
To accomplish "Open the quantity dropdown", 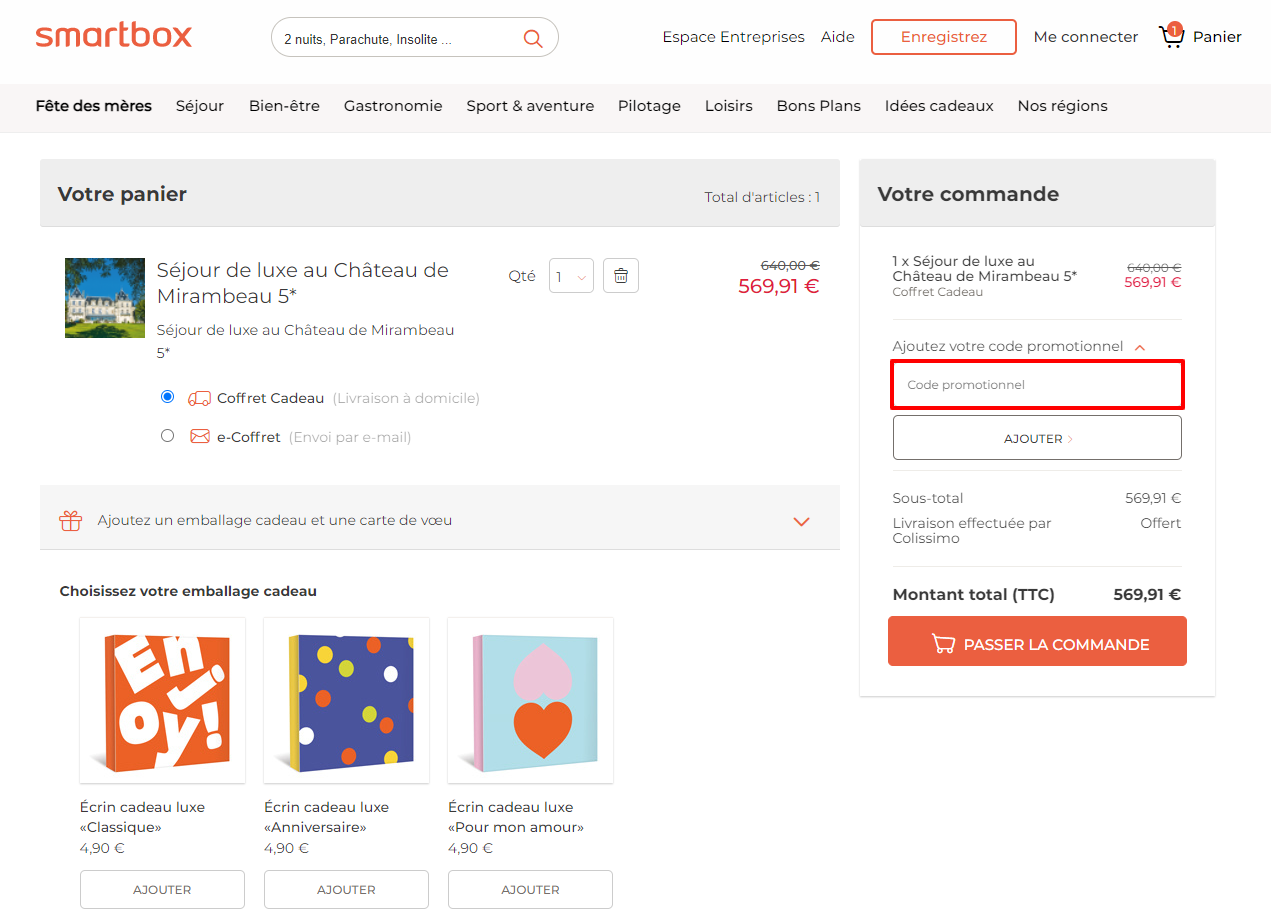I will 571,276.
